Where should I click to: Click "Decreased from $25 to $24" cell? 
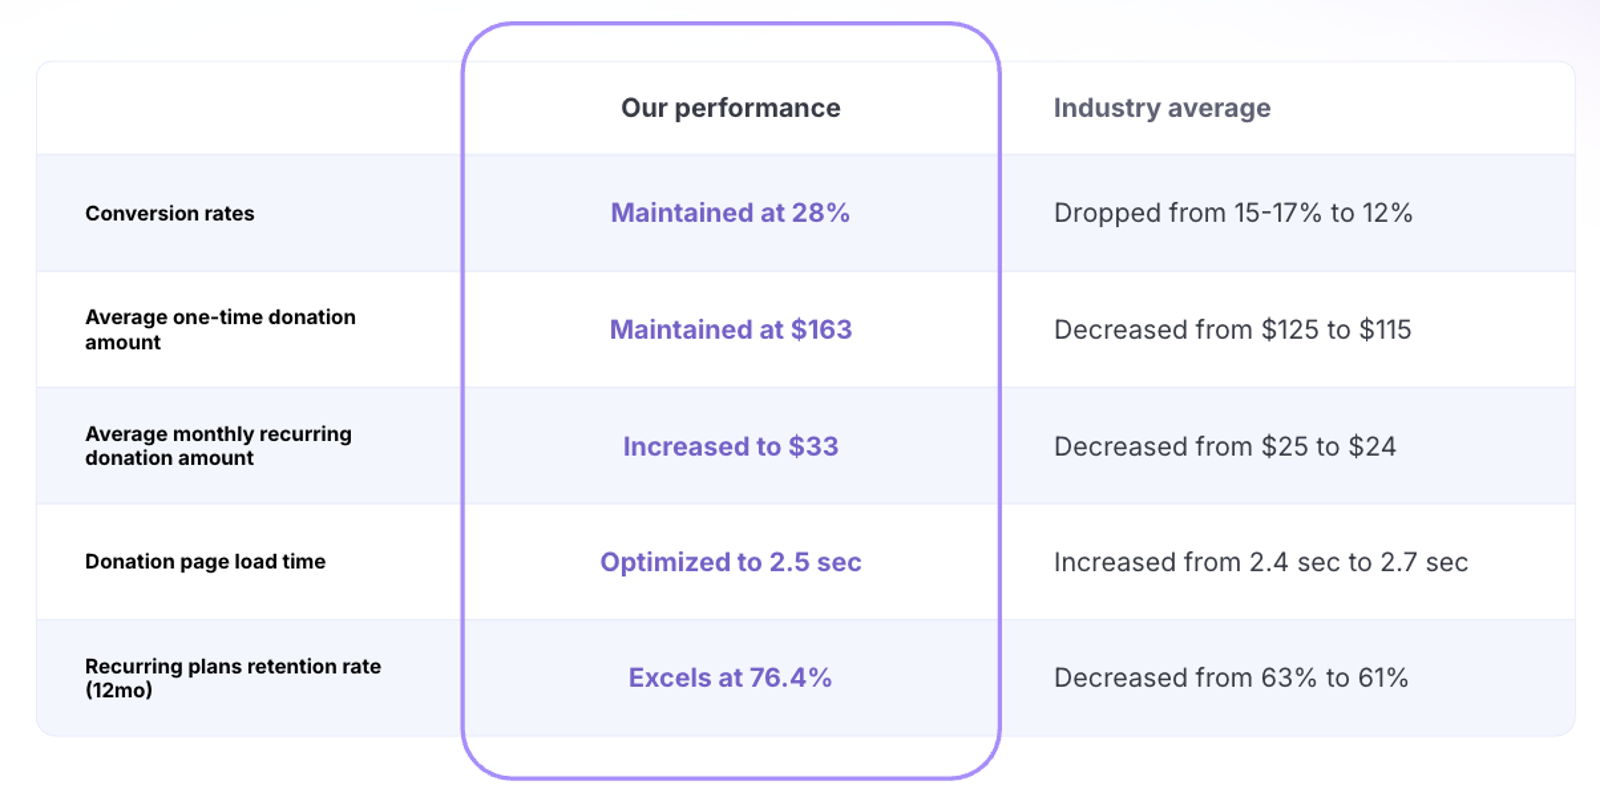1225,446
